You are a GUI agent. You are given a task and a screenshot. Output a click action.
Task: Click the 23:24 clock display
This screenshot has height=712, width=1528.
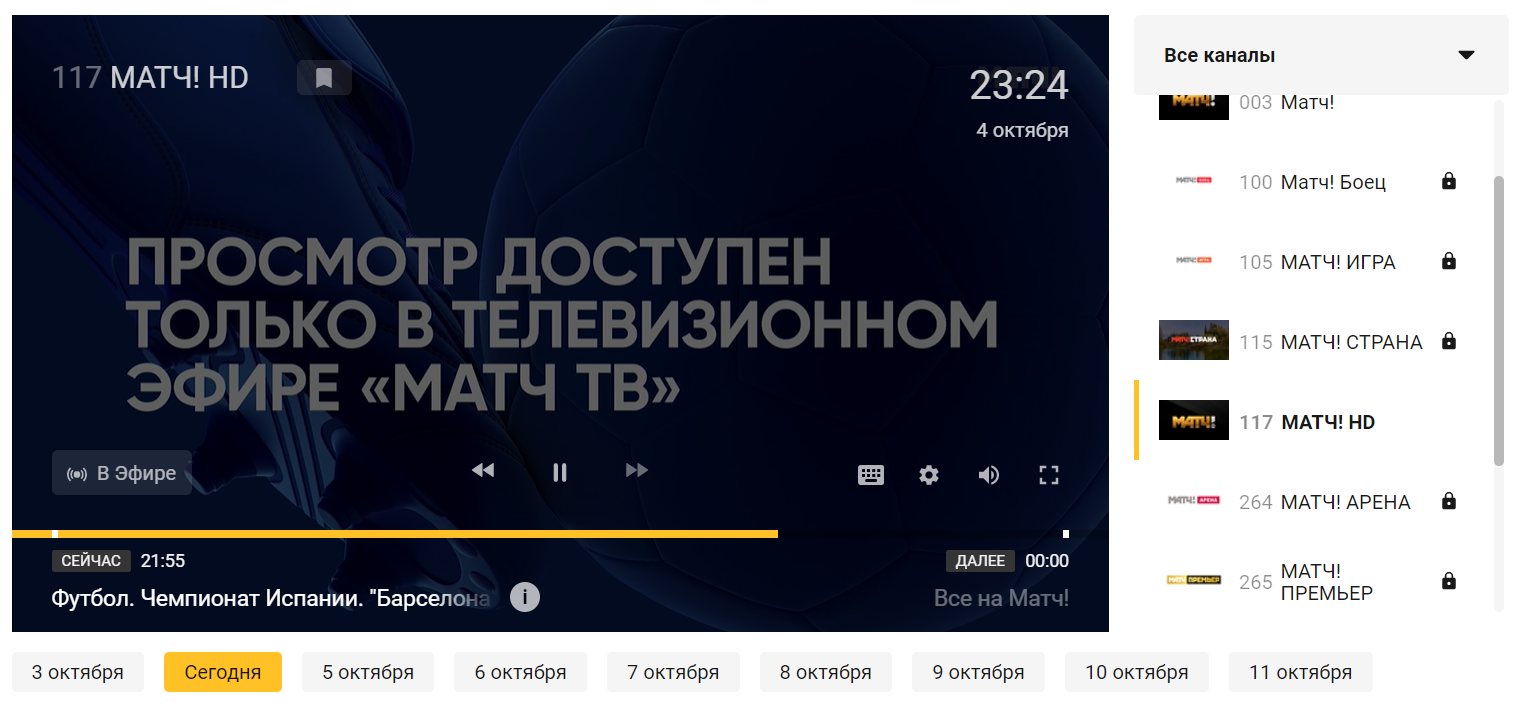coord(1019,86)
